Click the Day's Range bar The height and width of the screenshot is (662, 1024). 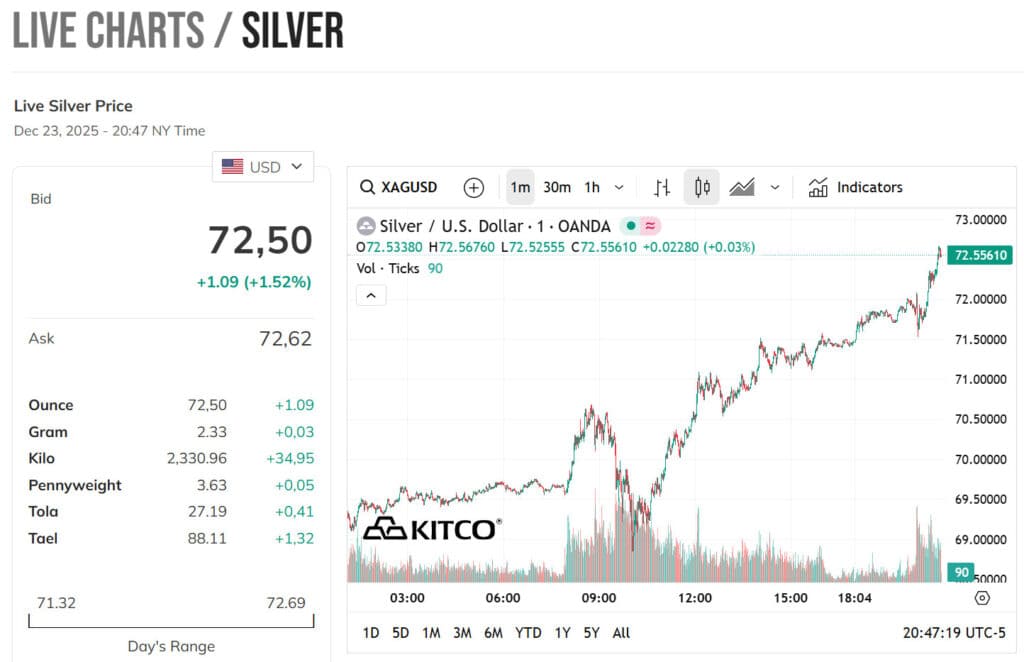(x=171, y=621)
